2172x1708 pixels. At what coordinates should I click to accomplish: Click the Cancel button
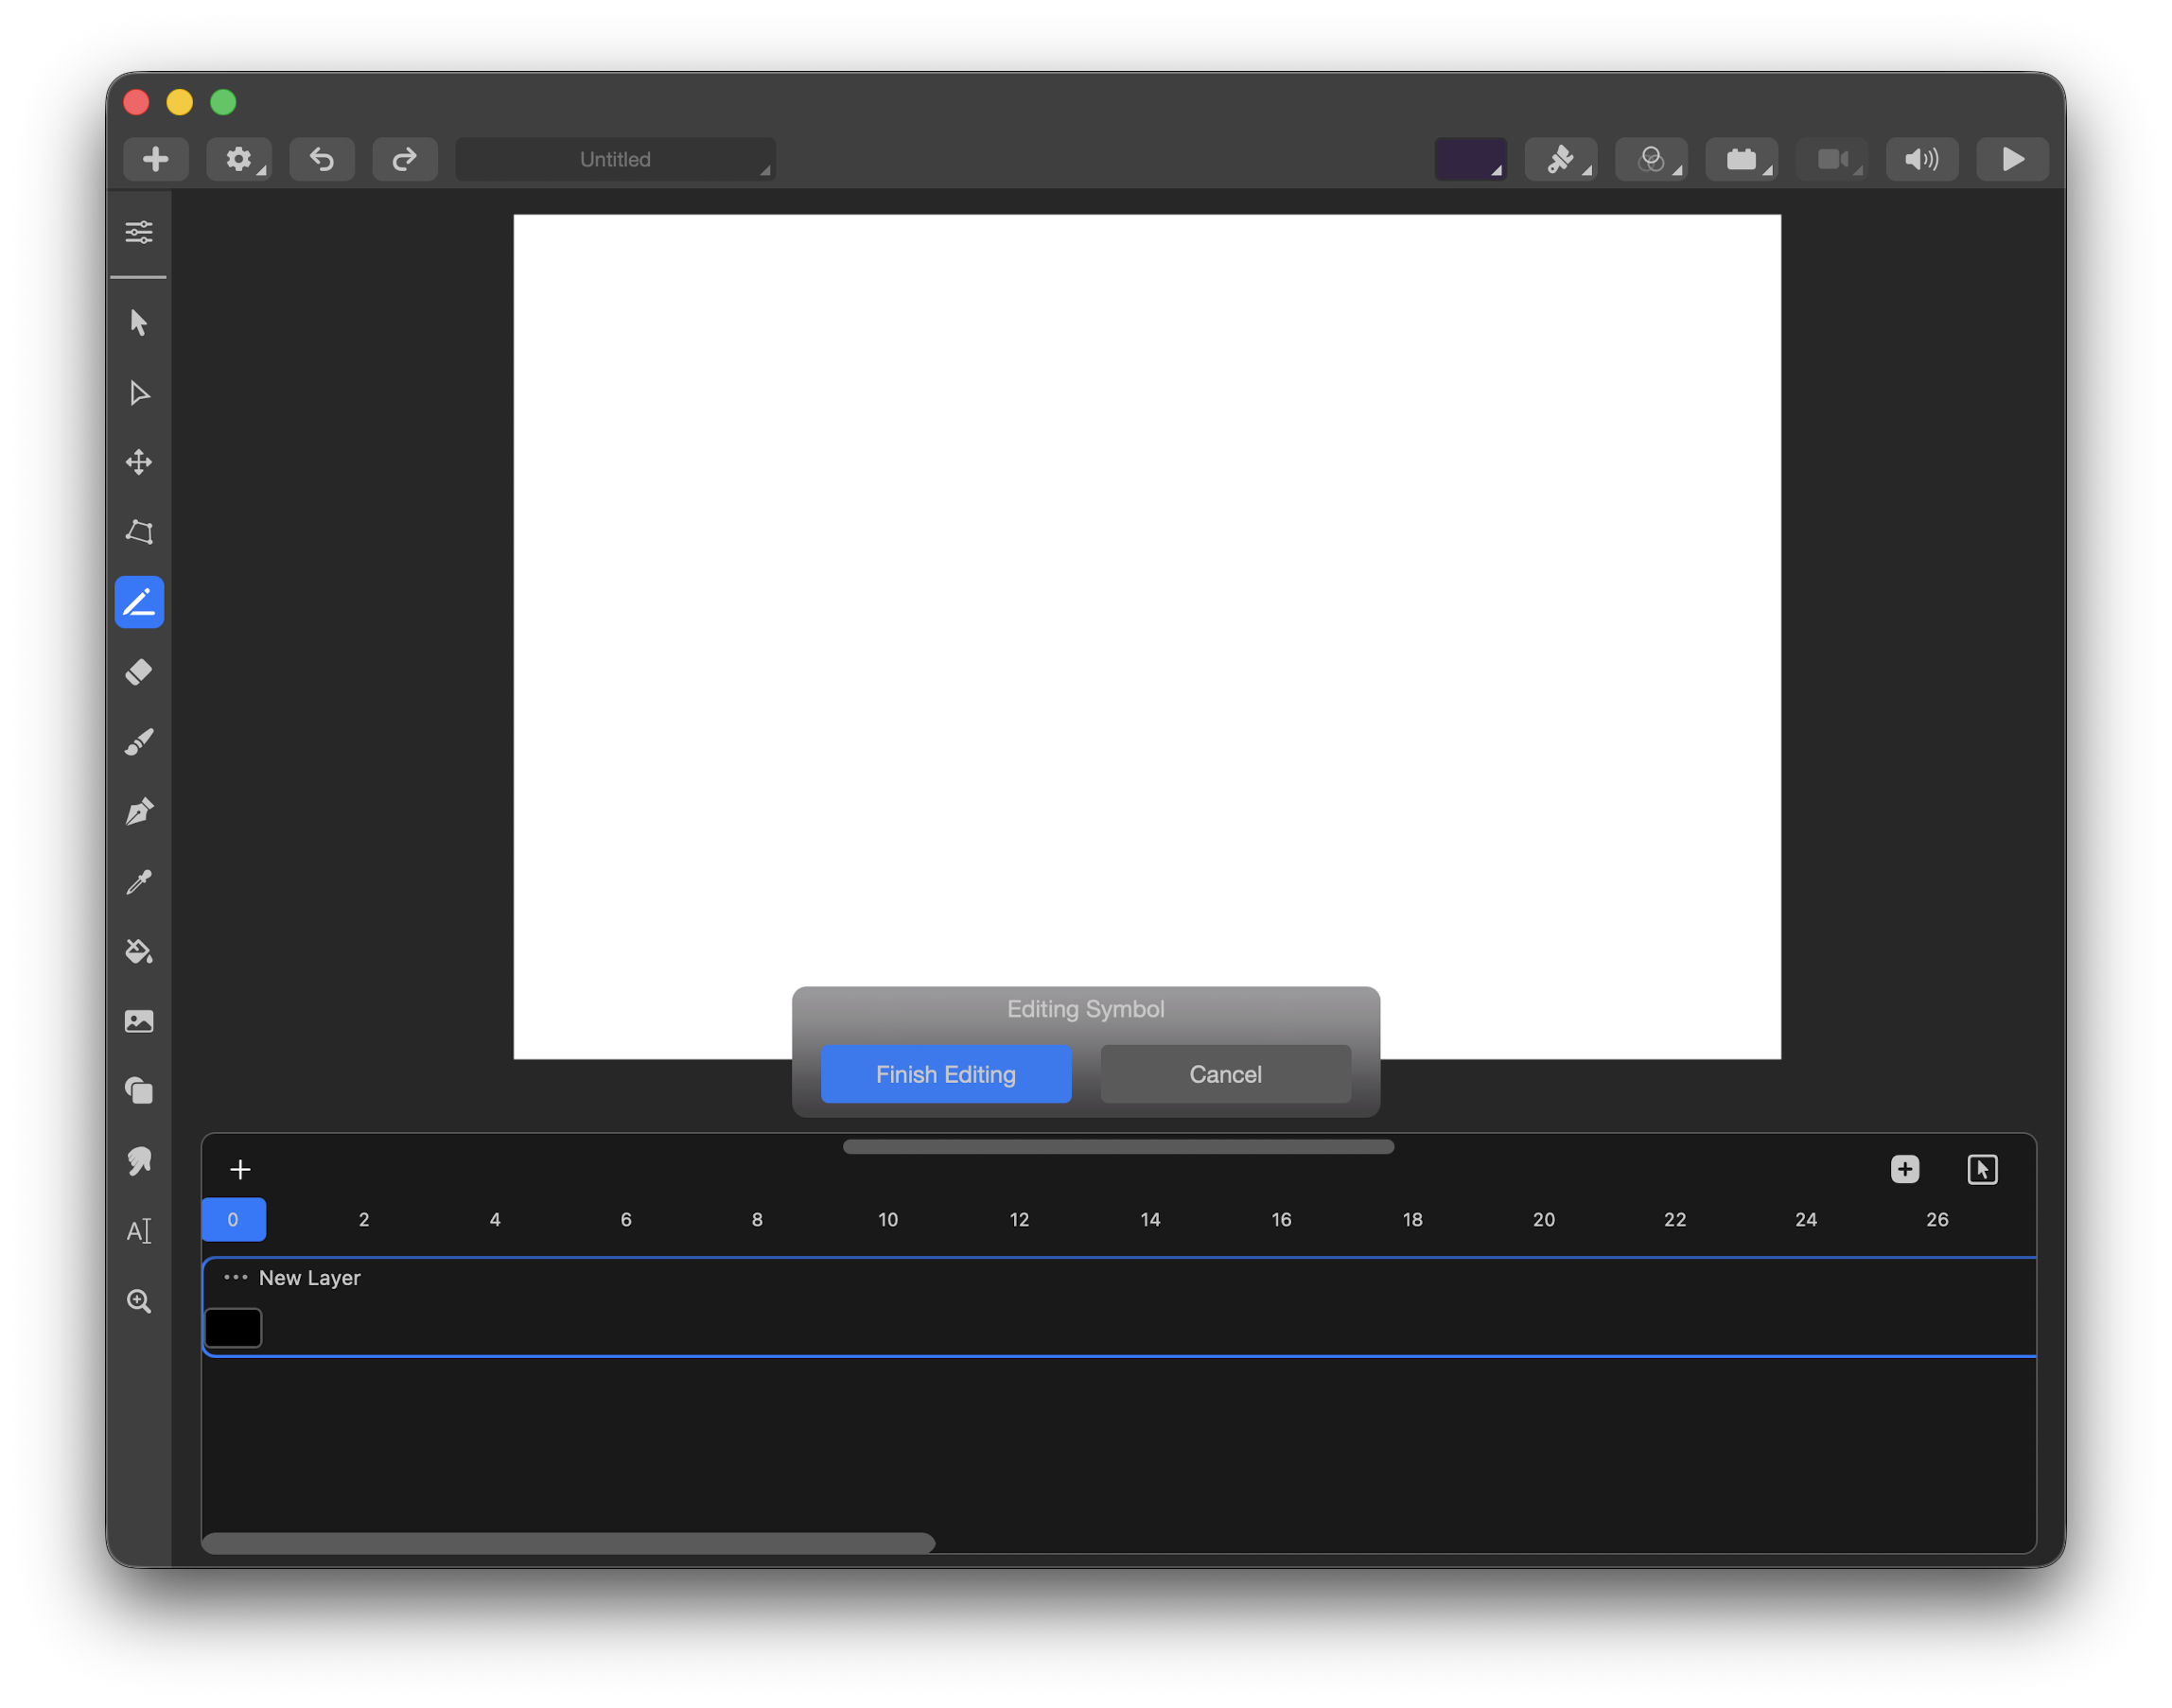tap(1225, 1074)
